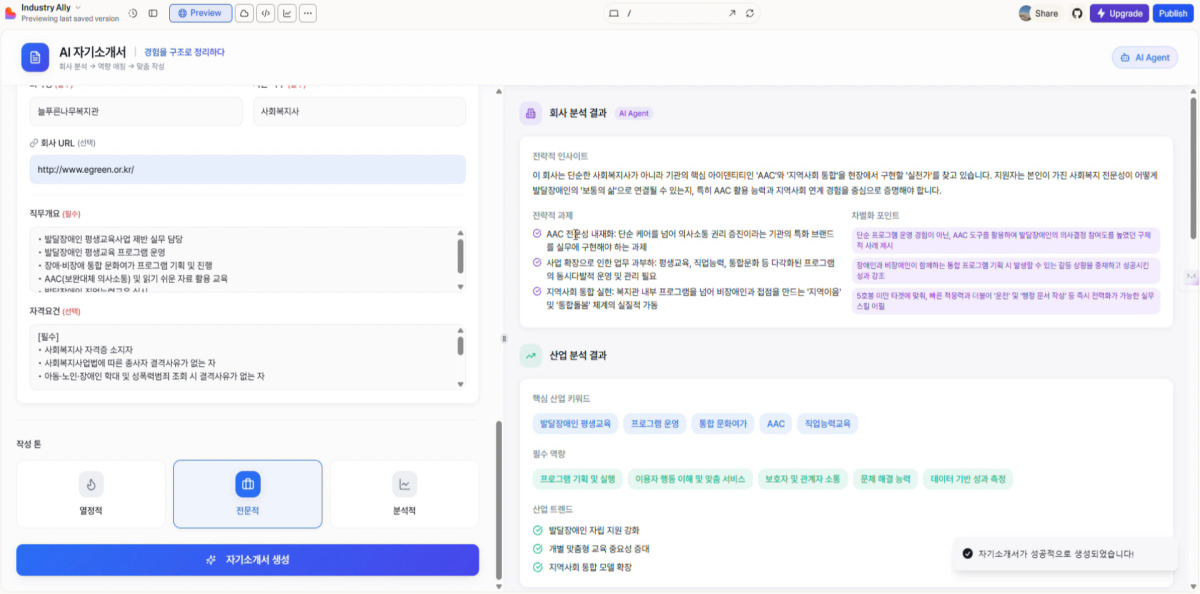Open the device size selector

tap(614, 13)
